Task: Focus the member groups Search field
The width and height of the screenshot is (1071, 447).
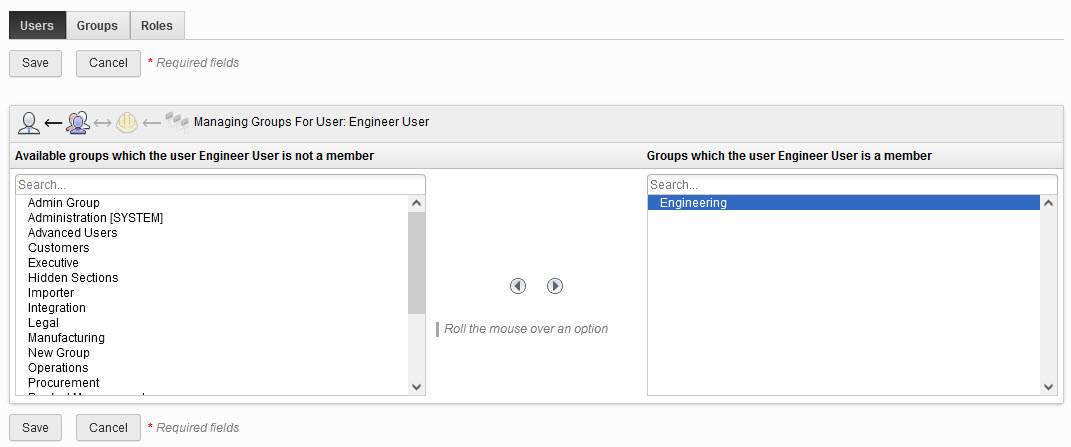Action: click(852, 185)
